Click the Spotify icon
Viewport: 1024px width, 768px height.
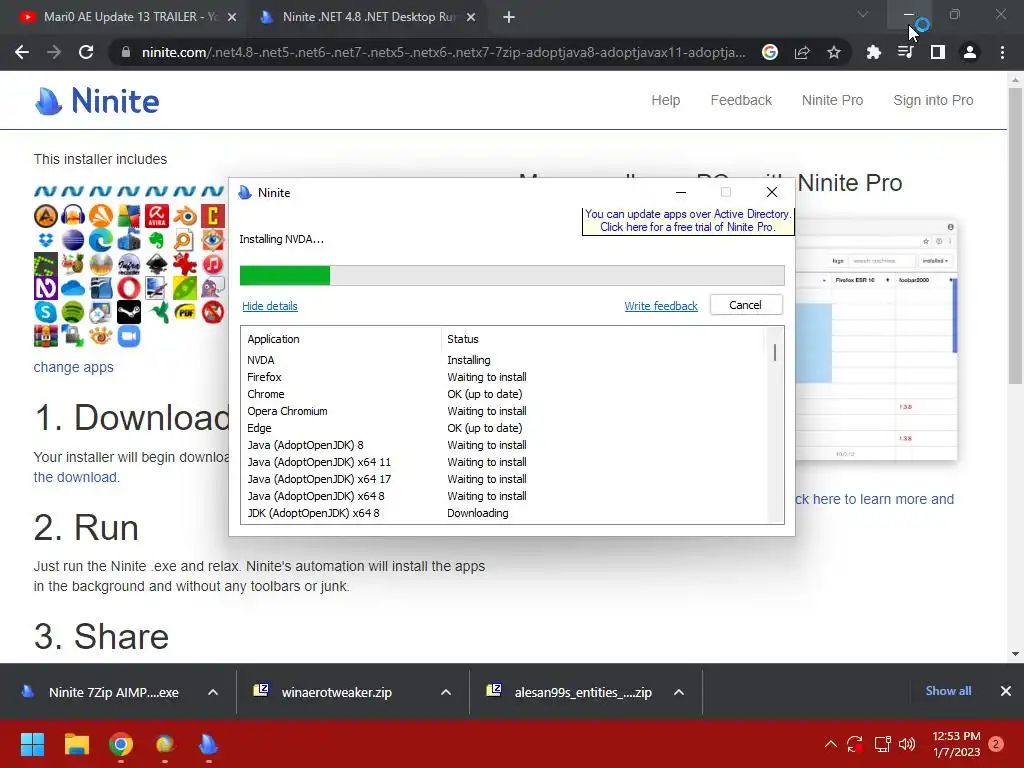(x=73, y=312)
